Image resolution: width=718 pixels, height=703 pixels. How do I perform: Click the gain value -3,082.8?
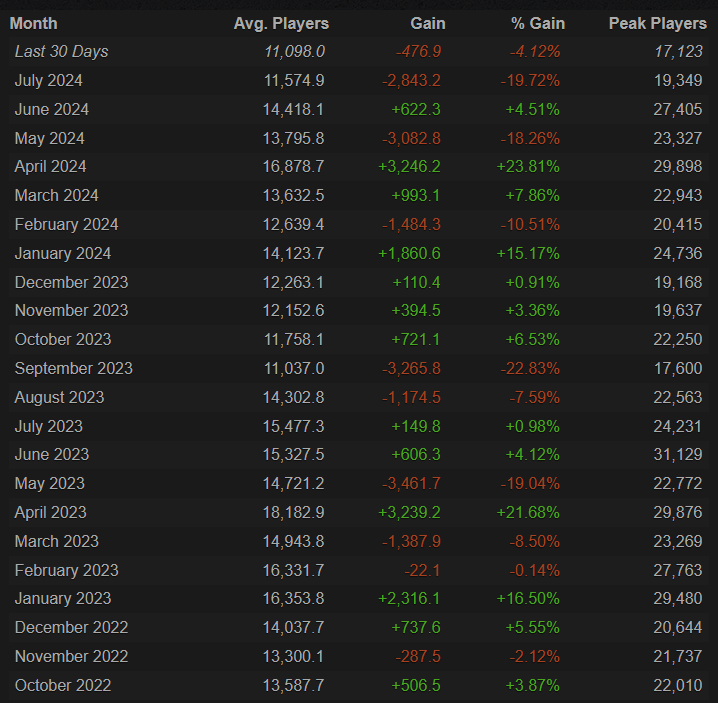[x=411, y=138]
